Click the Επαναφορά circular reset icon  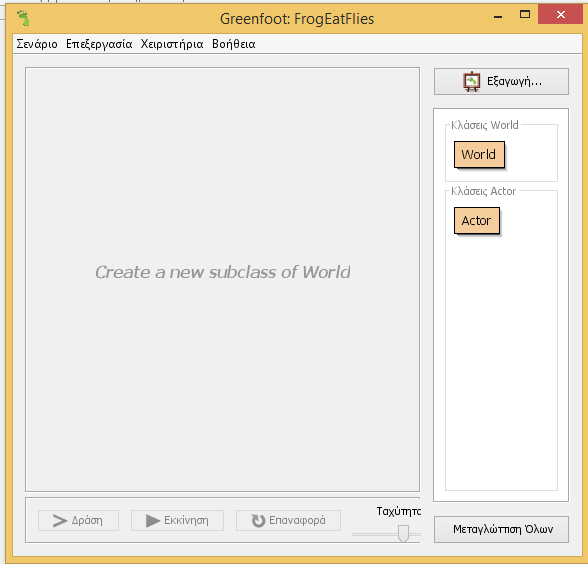tap(258, 520)
